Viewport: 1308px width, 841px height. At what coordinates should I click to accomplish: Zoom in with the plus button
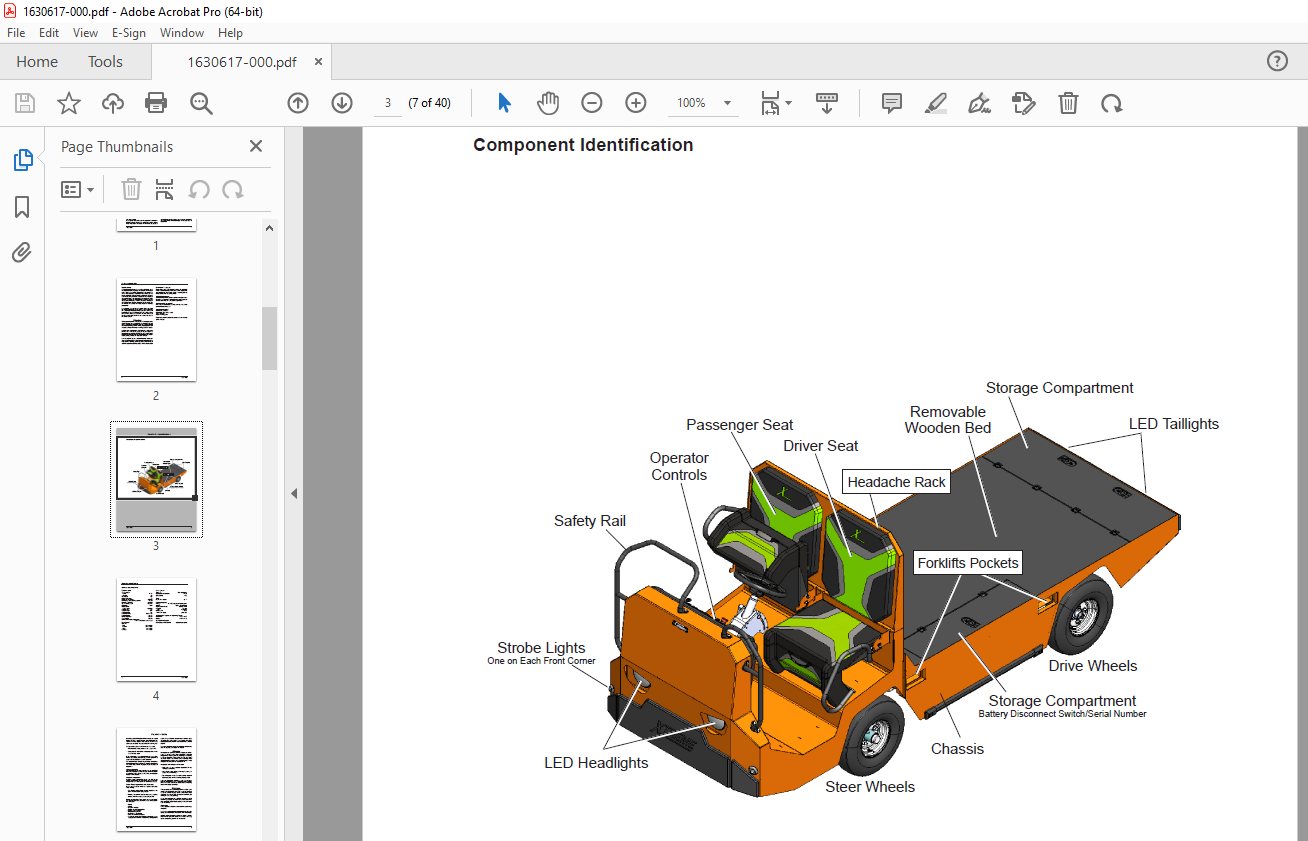[636, 103]
